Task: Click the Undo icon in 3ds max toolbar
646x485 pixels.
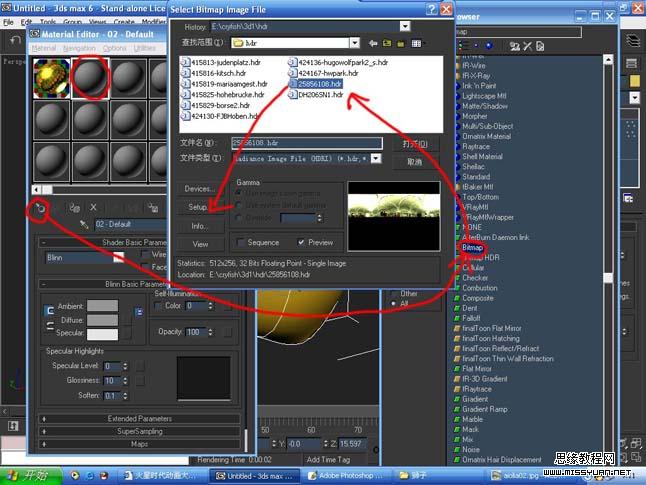Action: (15, 40)
